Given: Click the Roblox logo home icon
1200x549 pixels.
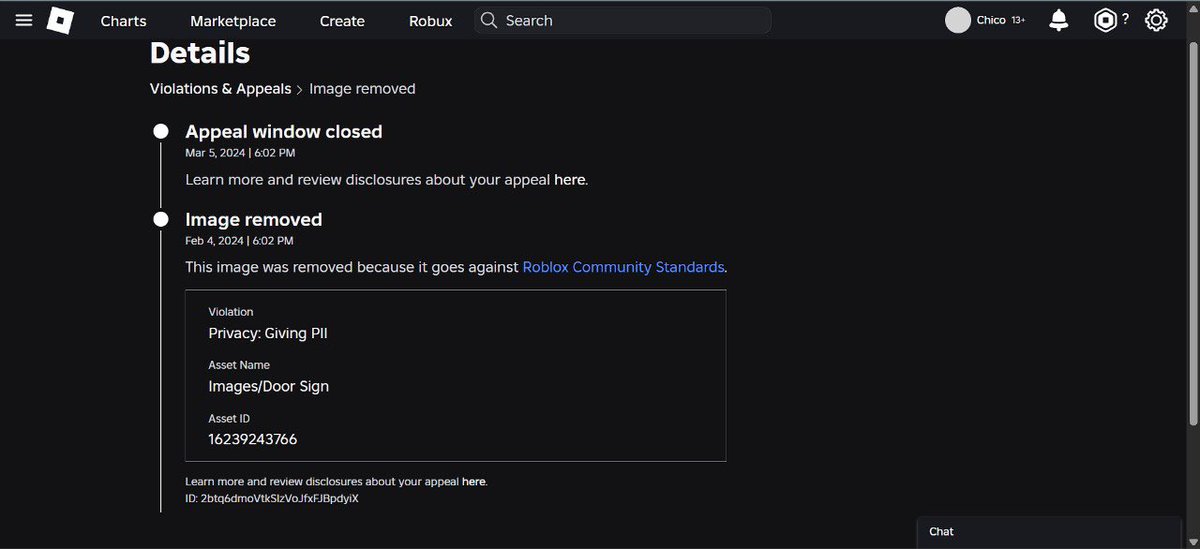Looking at the screenshot, I should (60, 20).
